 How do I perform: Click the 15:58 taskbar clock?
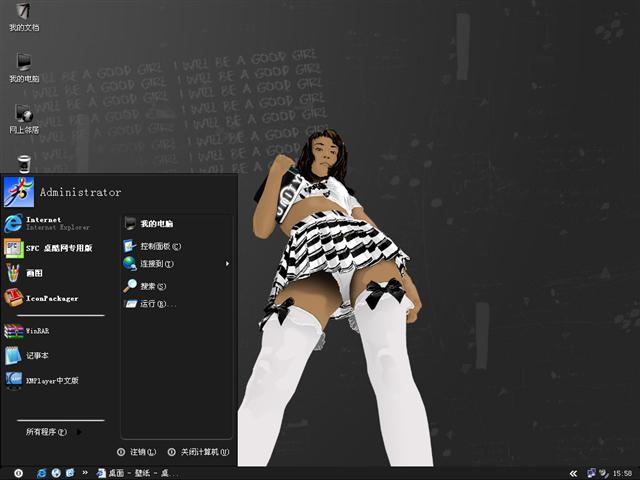622,473
